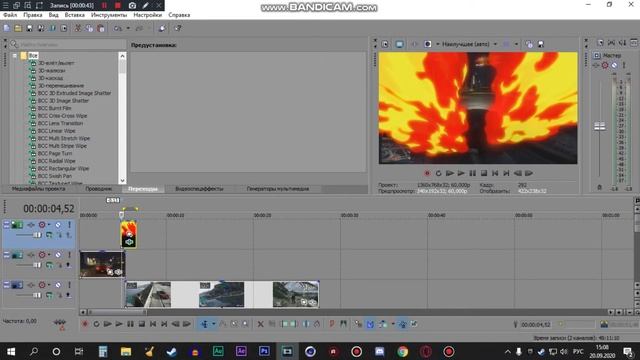The image size is (640, 360).
Task: Open the Инструменты menu
Action: 109,15
